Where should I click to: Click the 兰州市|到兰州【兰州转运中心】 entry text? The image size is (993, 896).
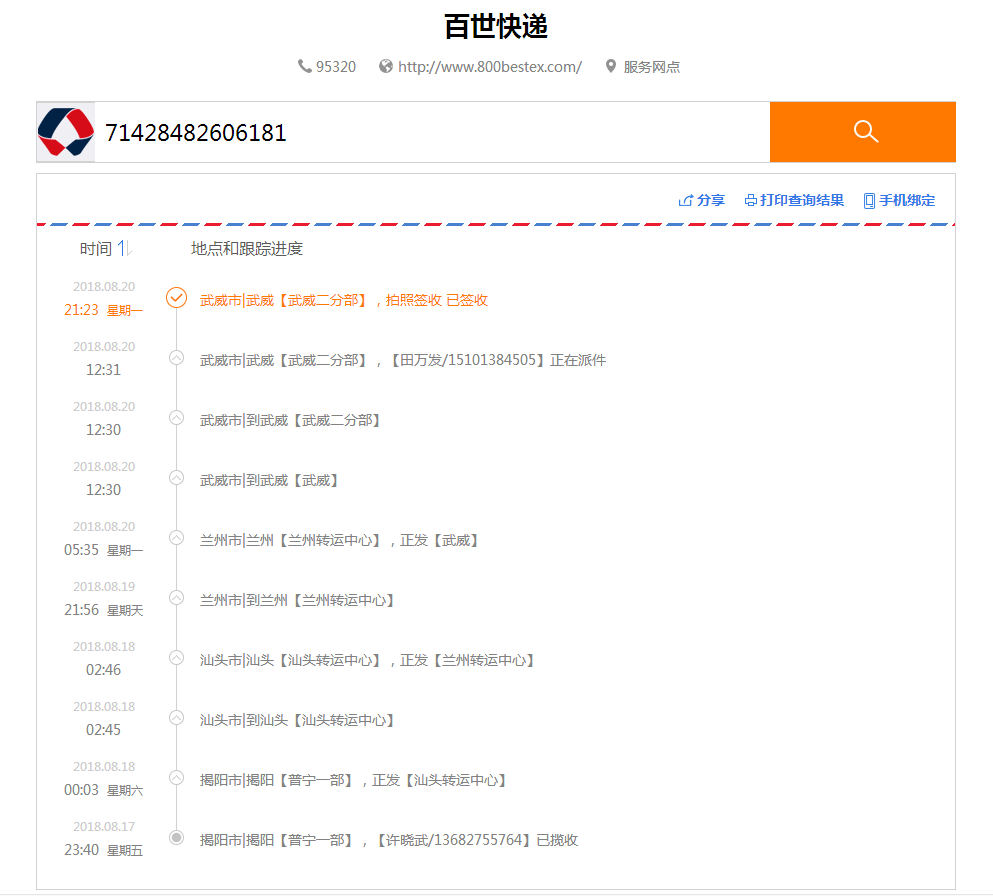pyautogui.click(x=297, y=600)
